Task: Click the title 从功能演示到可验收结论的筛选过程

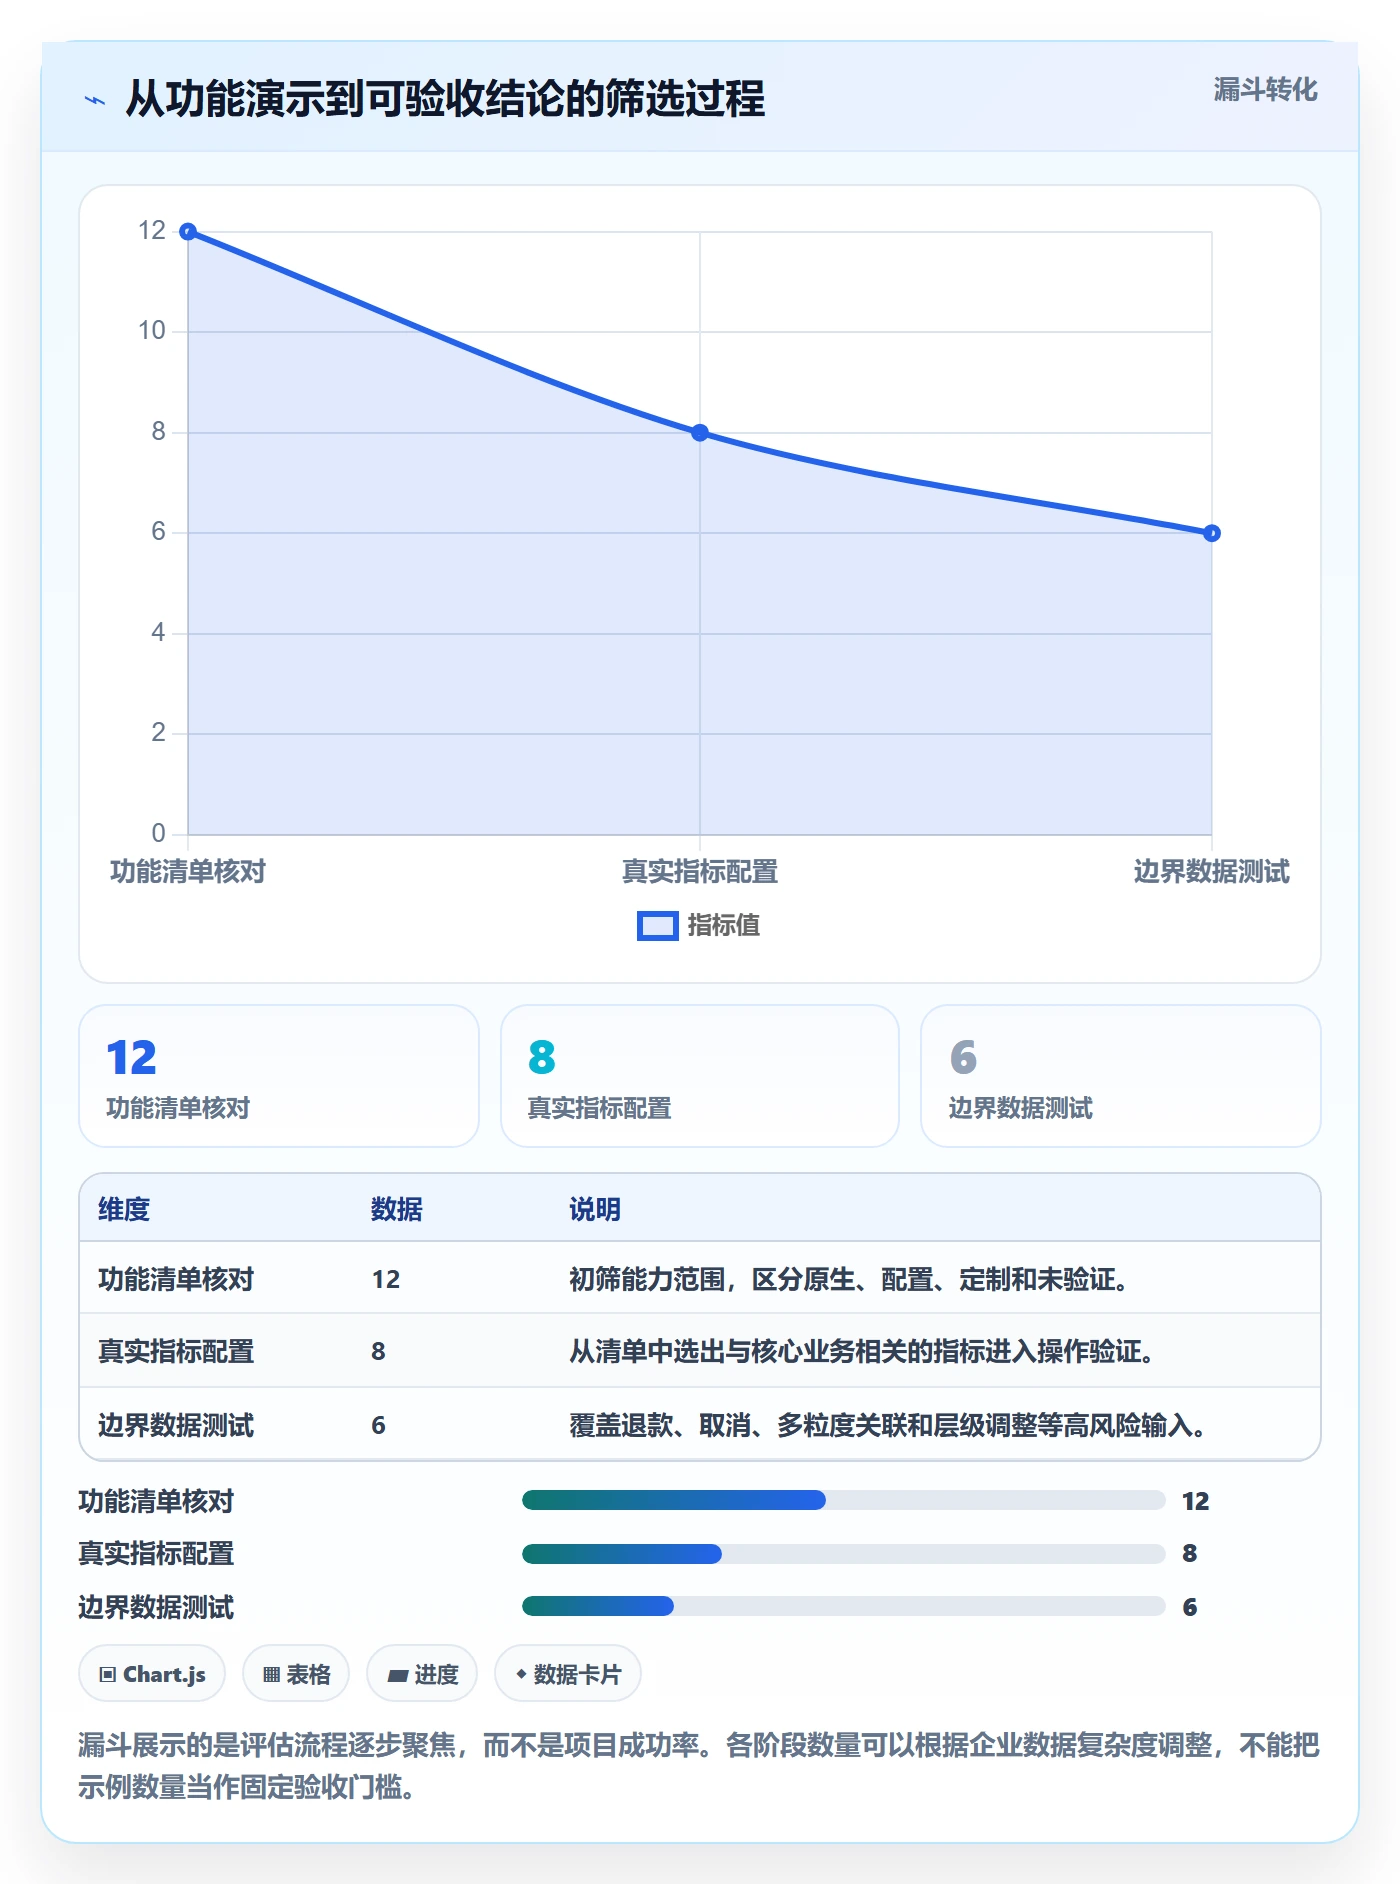Action: click(445, 99)
